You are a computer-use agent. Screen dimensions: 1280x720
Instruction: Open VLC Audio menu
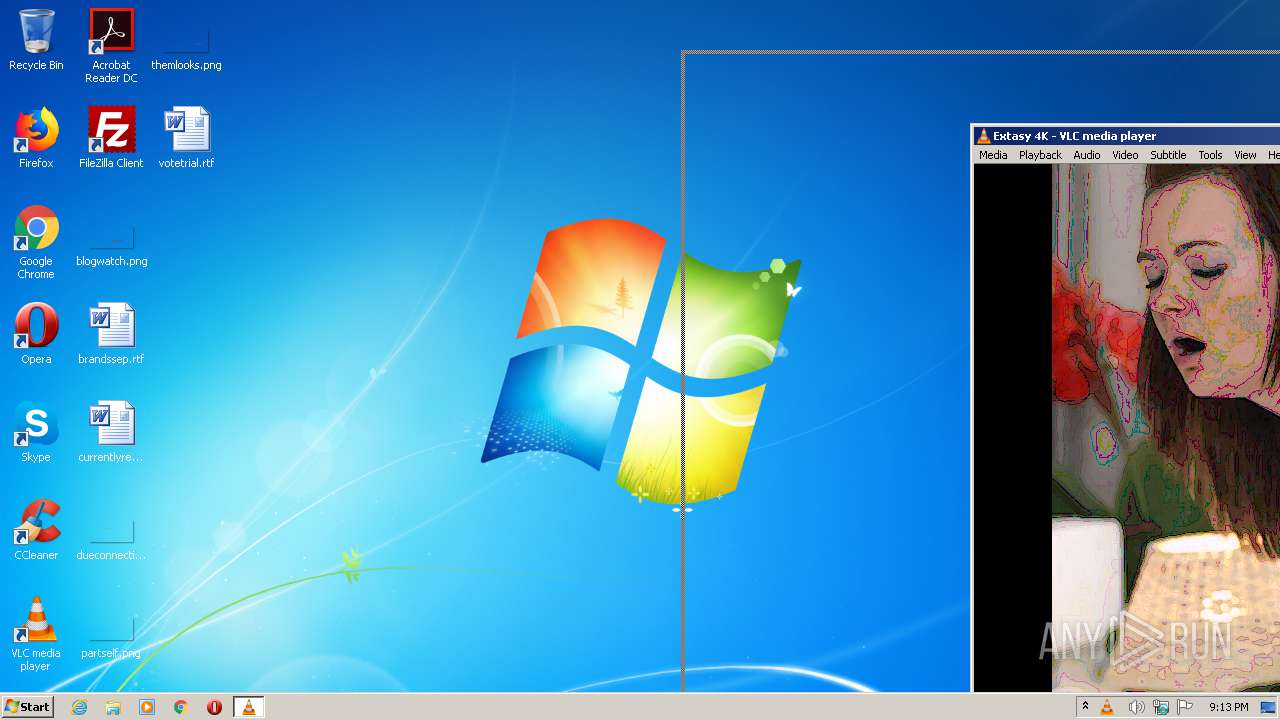[1087, 155]
